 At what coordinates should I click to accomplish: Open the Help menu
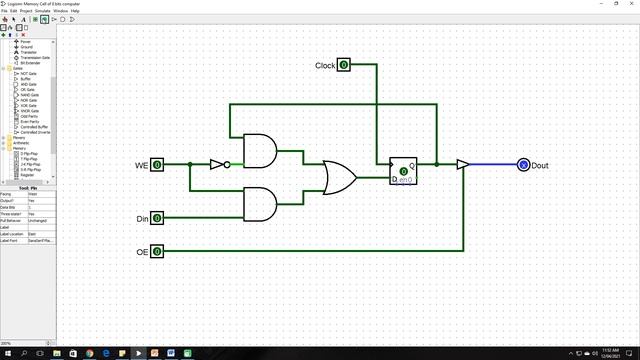click(x=75, y=11)
